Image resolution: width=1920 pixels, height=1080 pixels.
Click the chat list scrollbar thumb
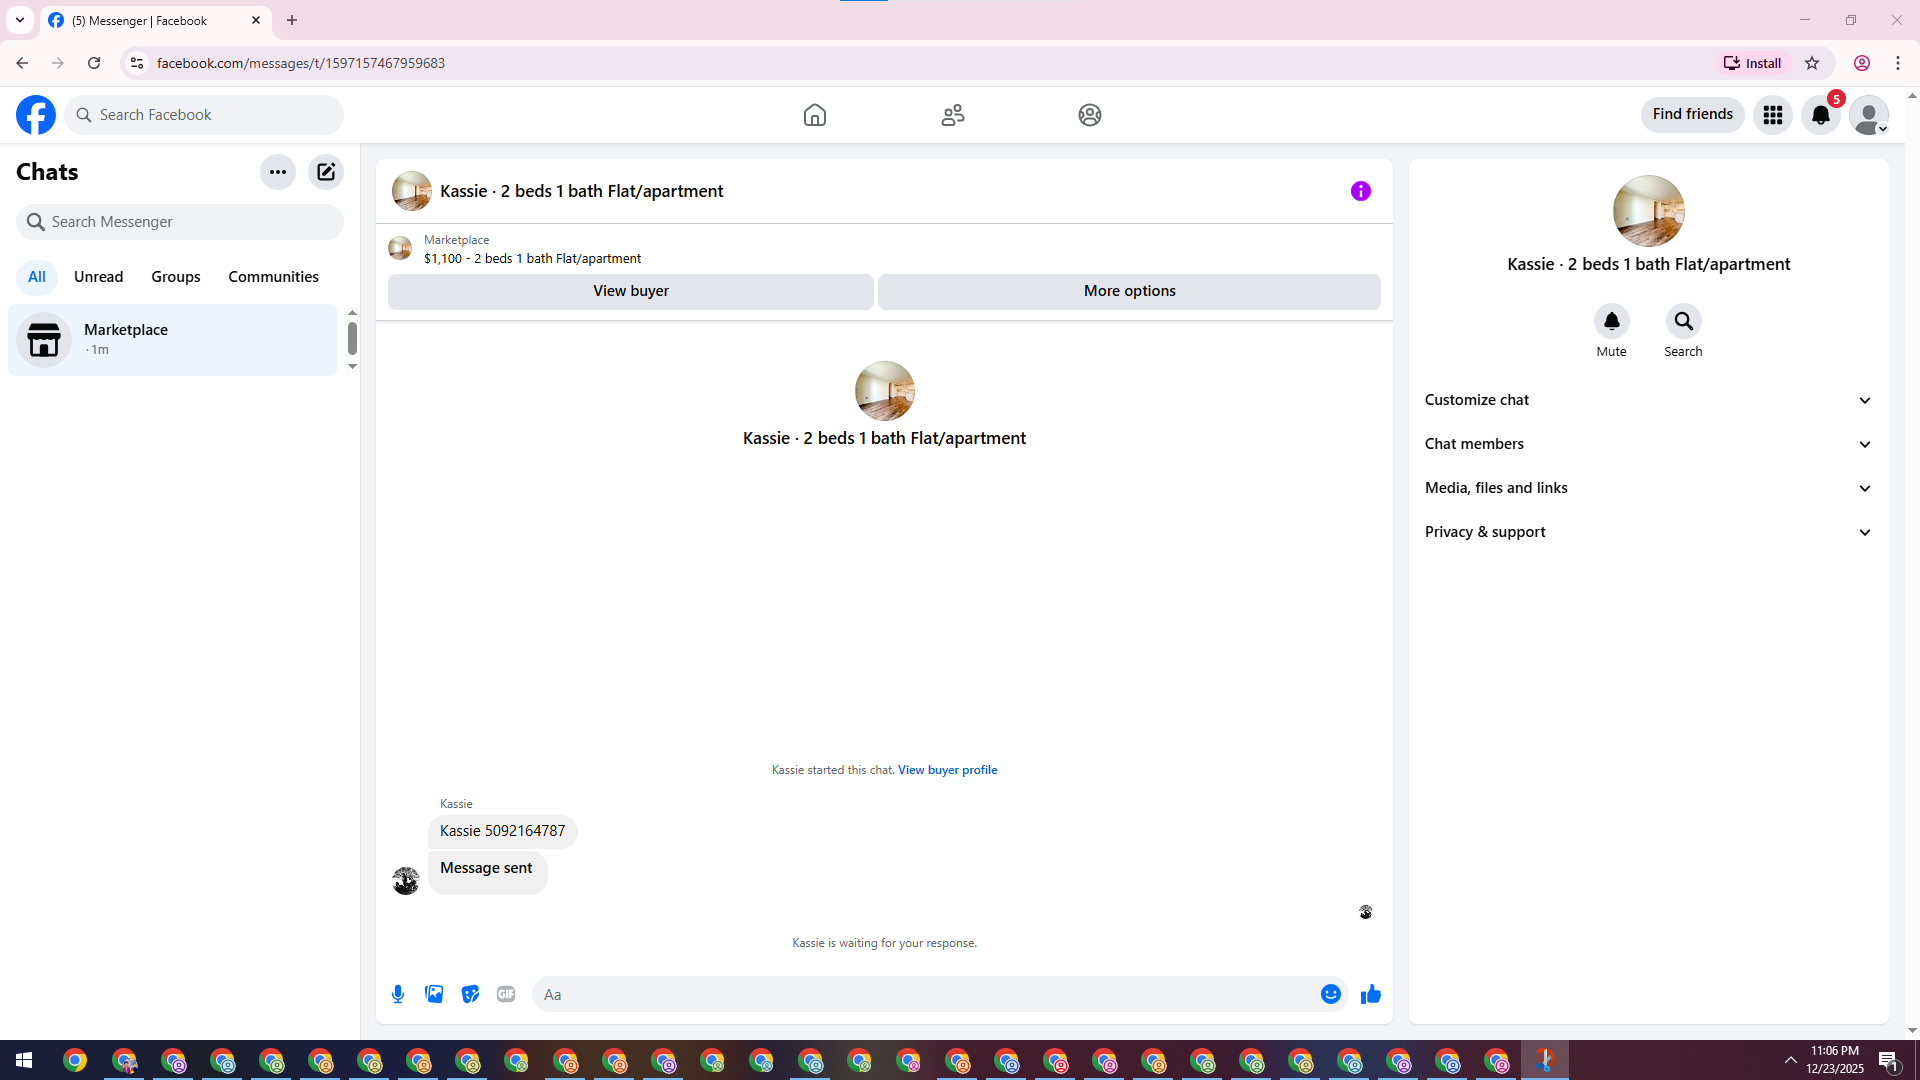pyautogui.click(x=352, y=338)
